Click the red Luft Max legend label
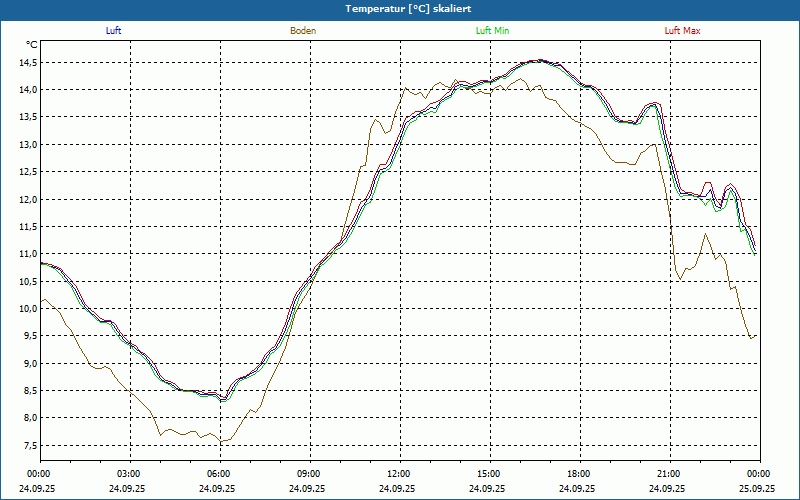The height and width of the screenshot is (500, 800). [682, 31]
